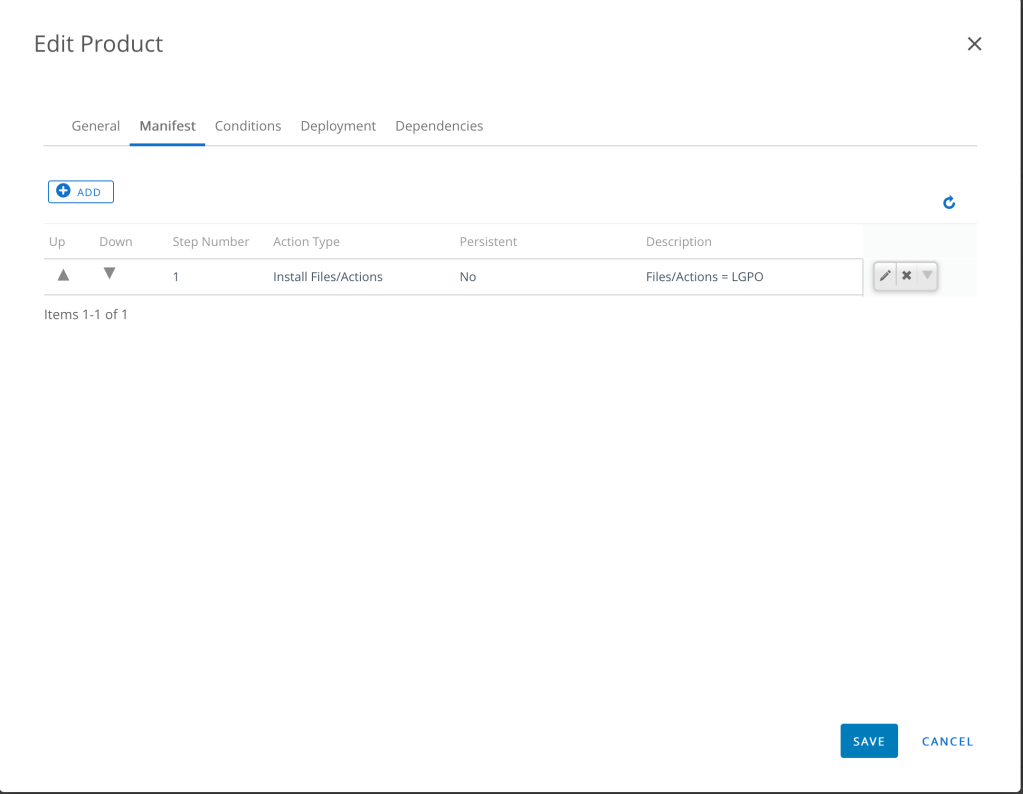Open the Conditions tab
Viewport: 1023px width, 794px height.
coord(248,126)
